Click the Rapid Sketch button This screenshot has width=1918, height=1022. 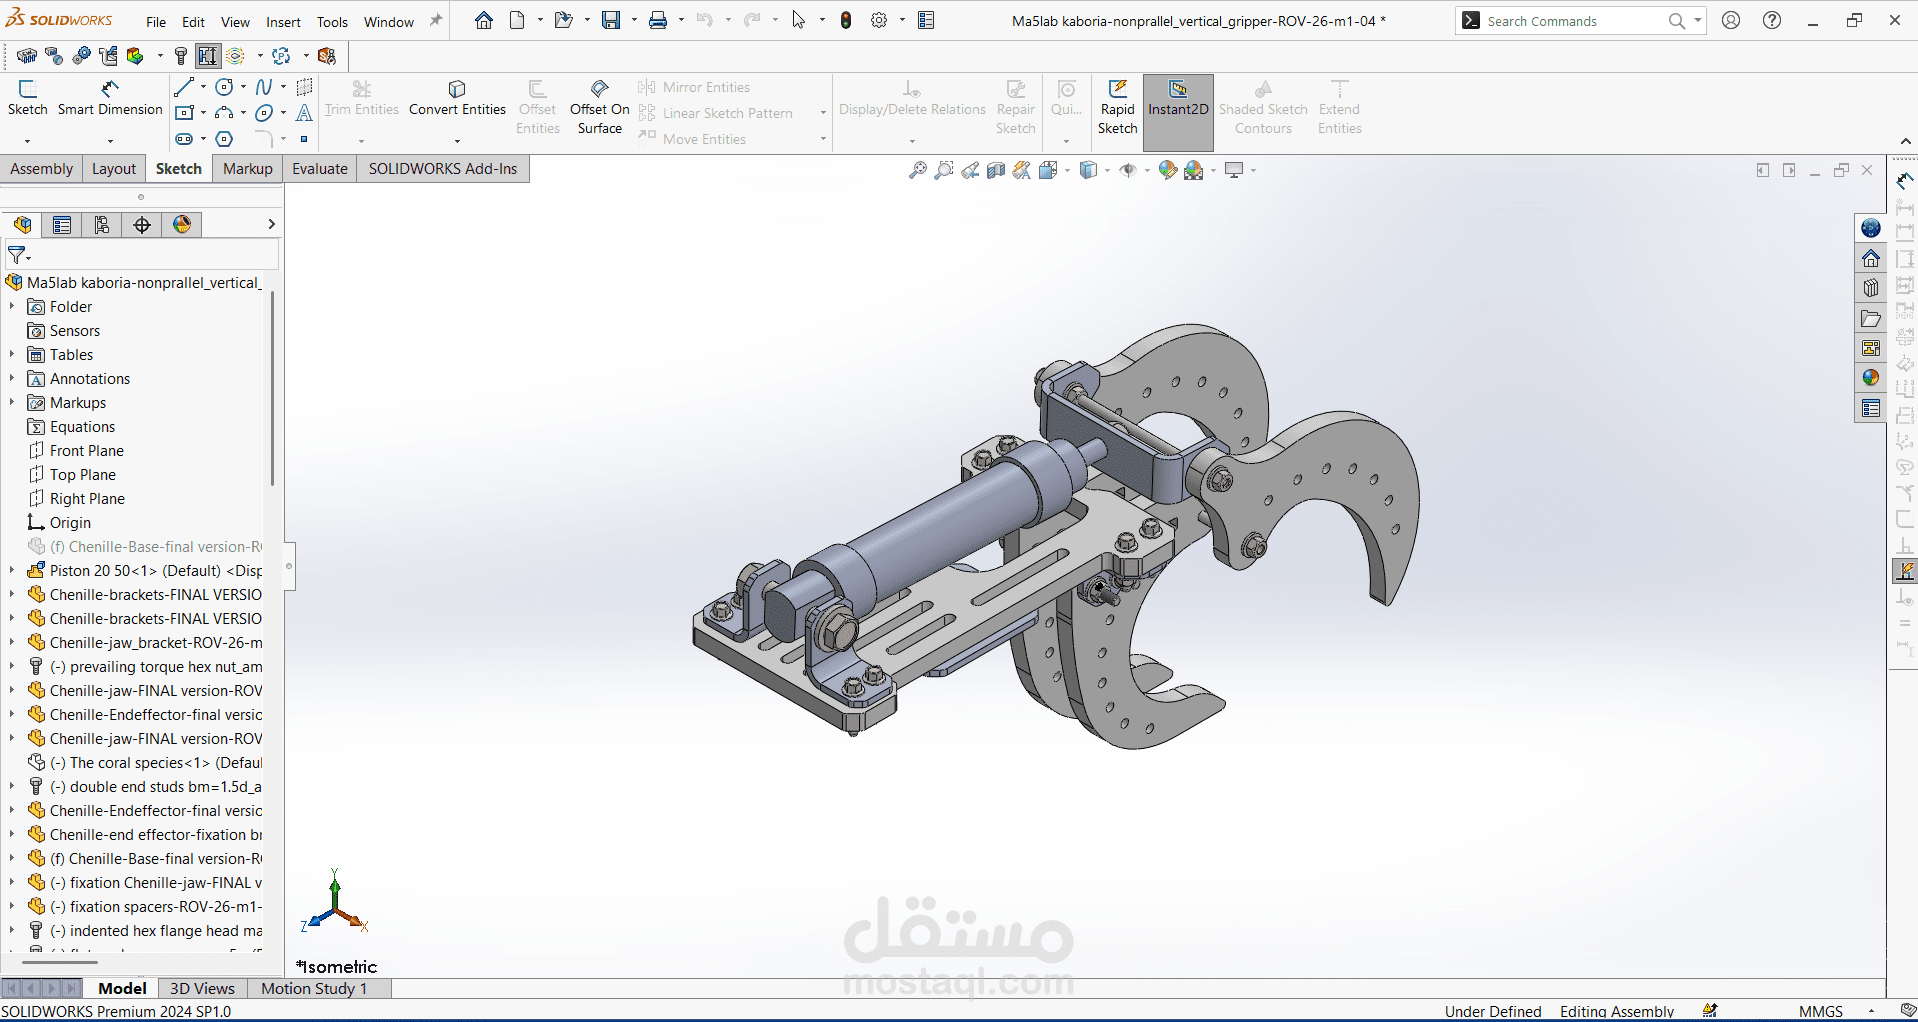click(x=1117, y=108)
